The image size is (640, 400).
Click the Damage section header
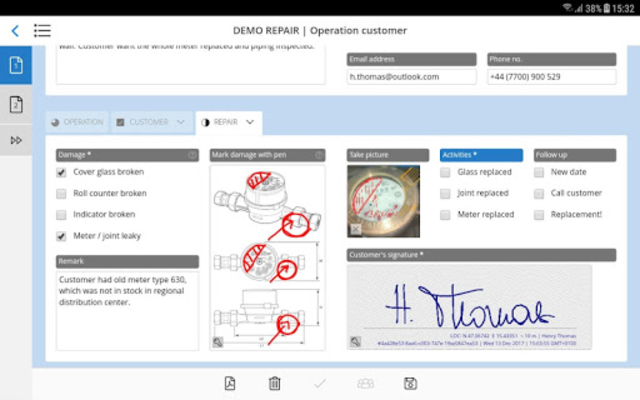coord(127,155)
